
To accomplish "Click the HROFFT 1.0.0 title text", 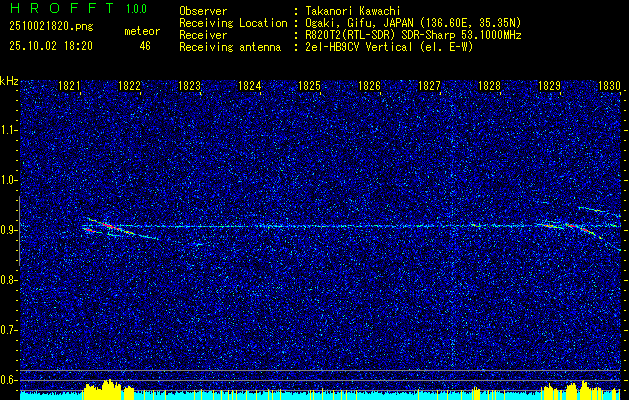I will click(x=78, y=8).
